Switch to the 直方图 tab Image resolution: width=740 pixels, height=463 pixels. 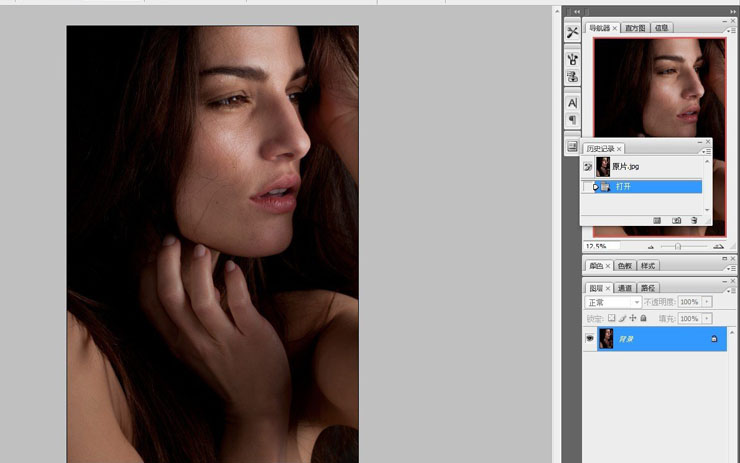point(635,28)
